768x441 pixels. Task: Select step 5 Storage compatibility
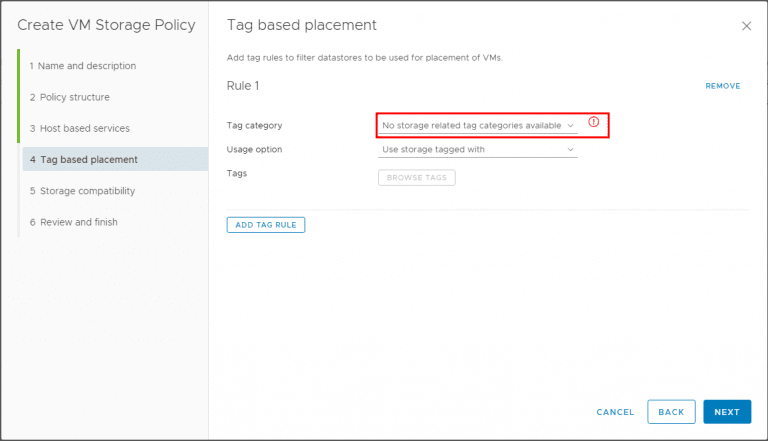[82, 191]
